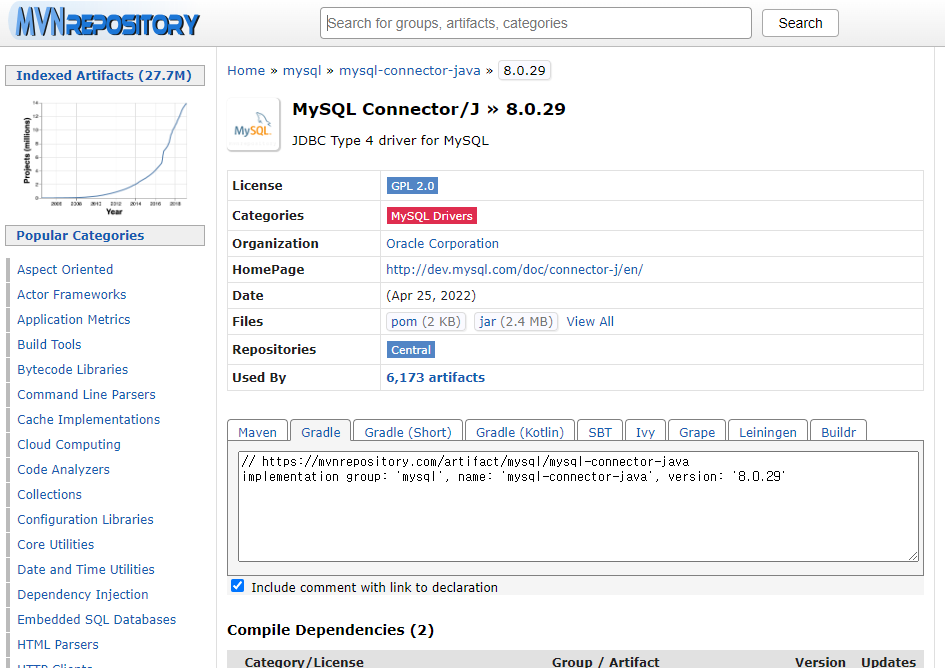The image size is (945, 668).
Task: Open the Build Tools category
Action: click(49, 344)
